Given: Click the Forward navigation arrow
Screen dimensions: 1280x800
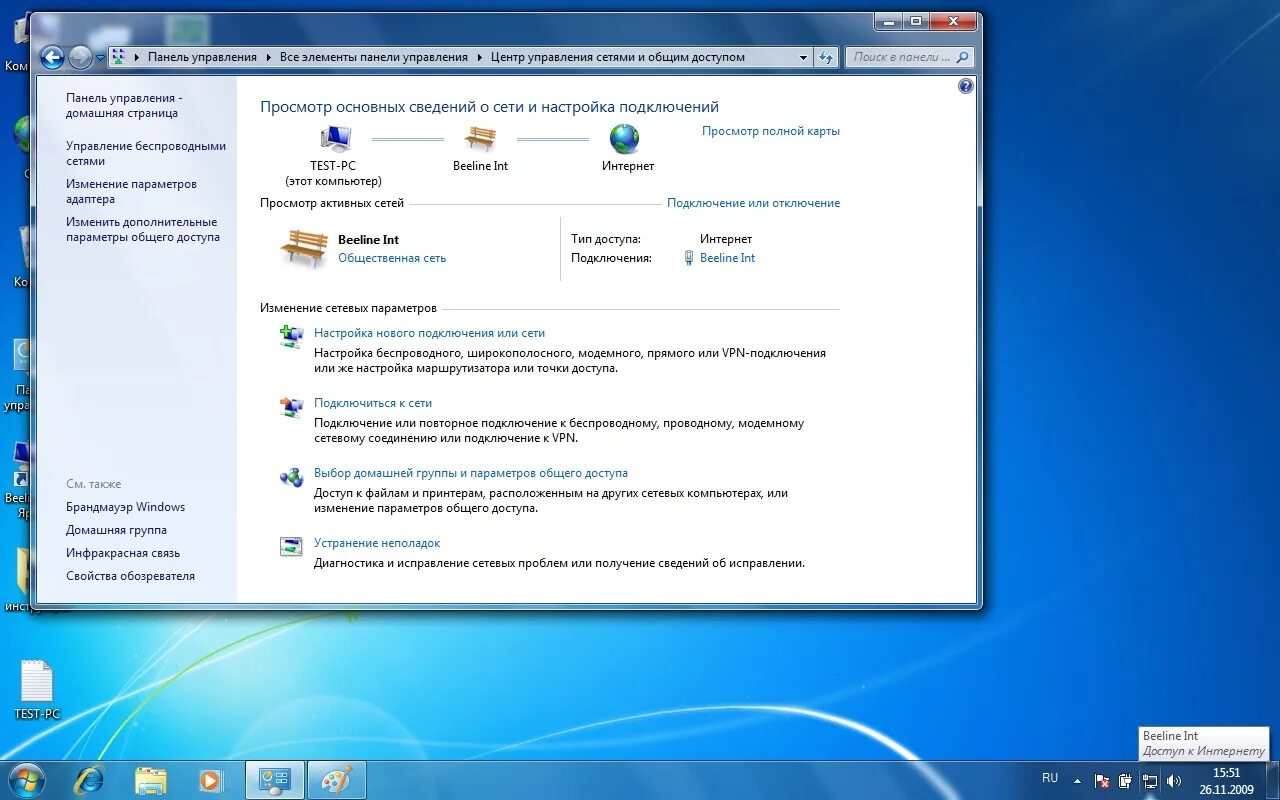Looking at the screenshot, I should pos(80,57).
